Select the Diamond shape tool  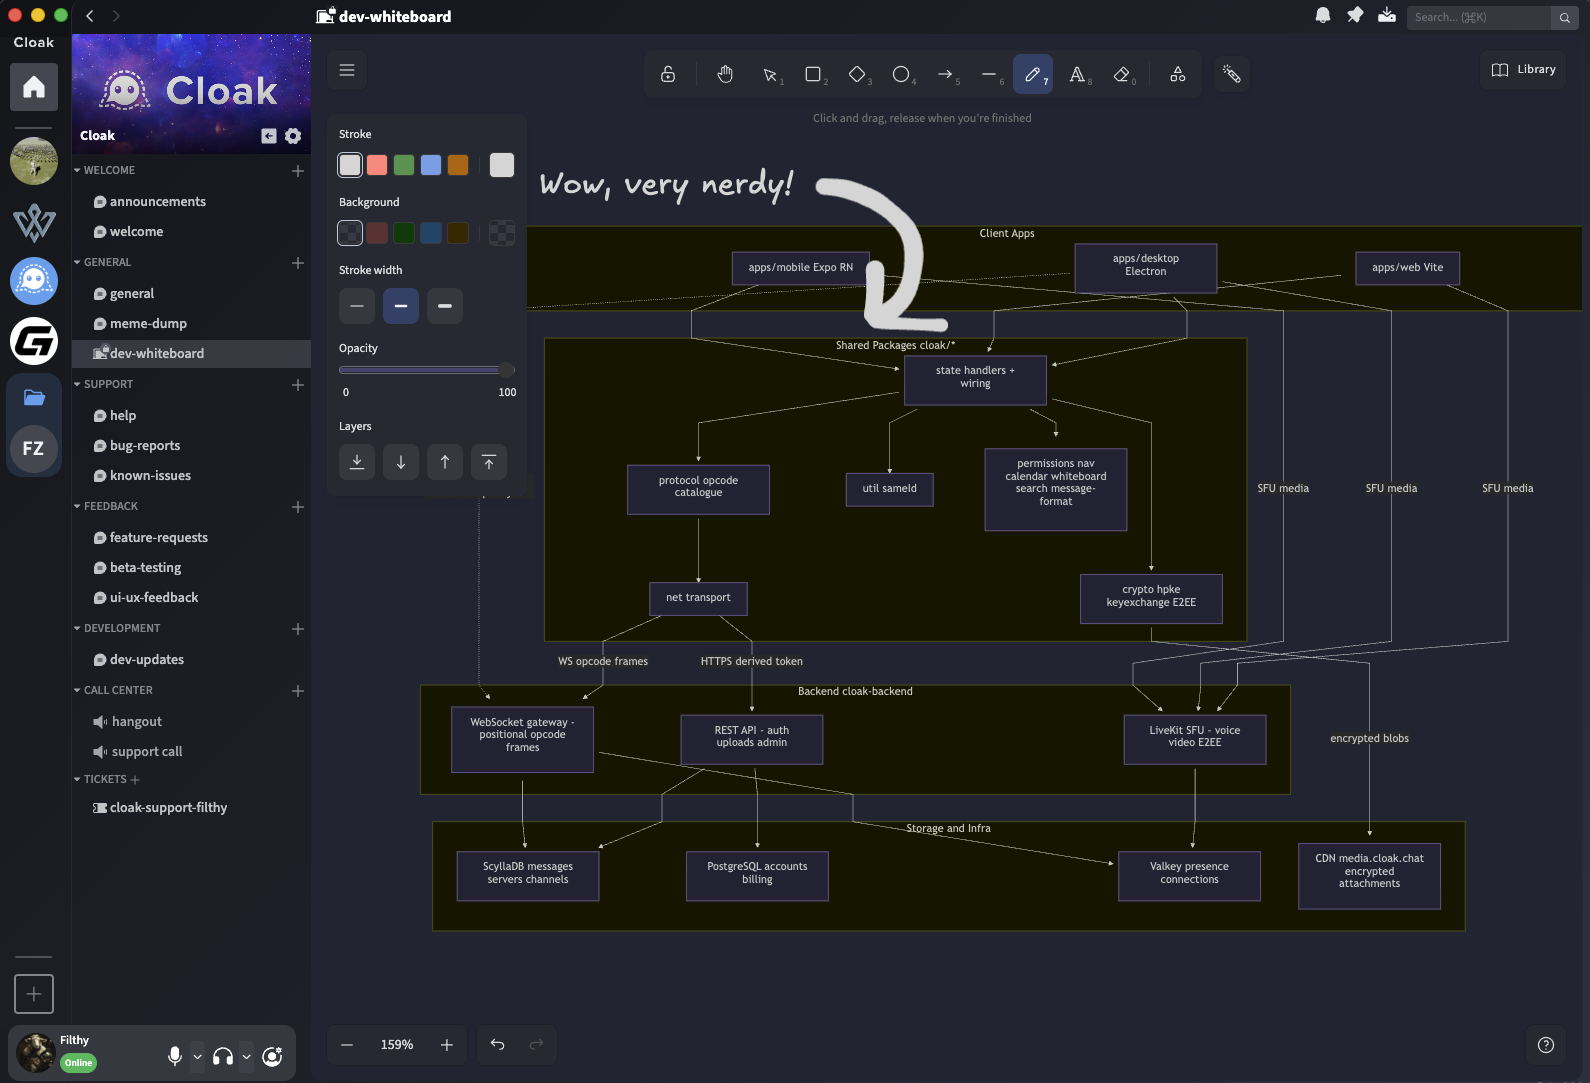click(x=858, y=74)
